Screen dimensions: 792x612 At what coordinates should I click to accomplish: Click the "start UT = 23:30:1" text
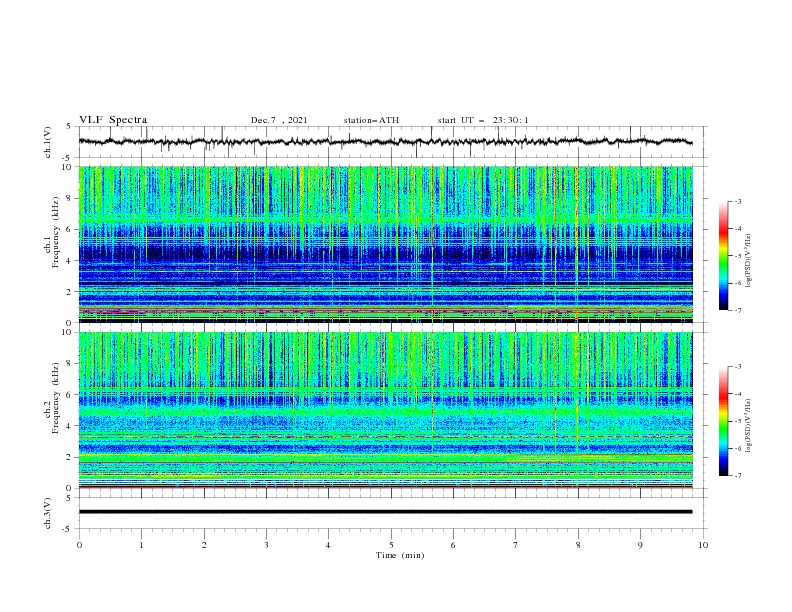click(x=483, y=120)
